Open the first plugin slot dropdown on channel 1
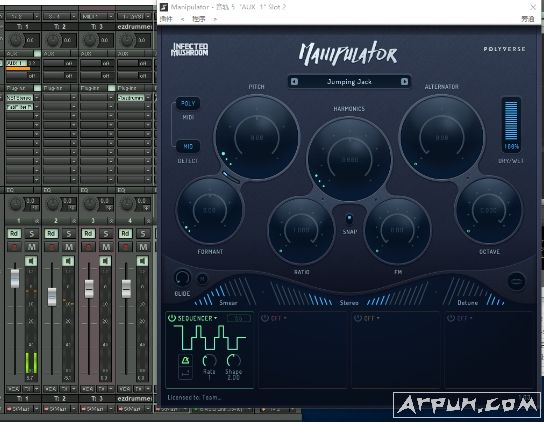 [37, 98]
